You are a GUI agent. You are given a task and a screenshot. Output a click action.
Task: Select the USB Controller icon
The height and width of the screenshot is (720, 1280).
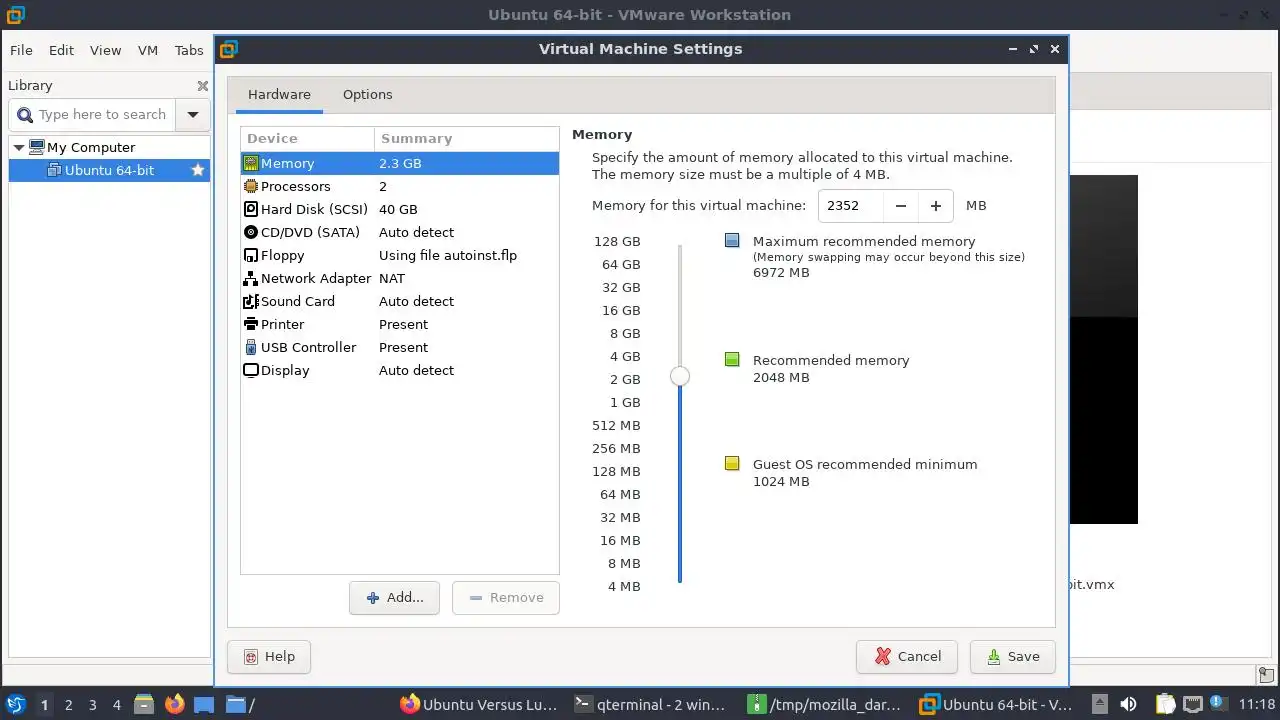(x=251, y=347)
